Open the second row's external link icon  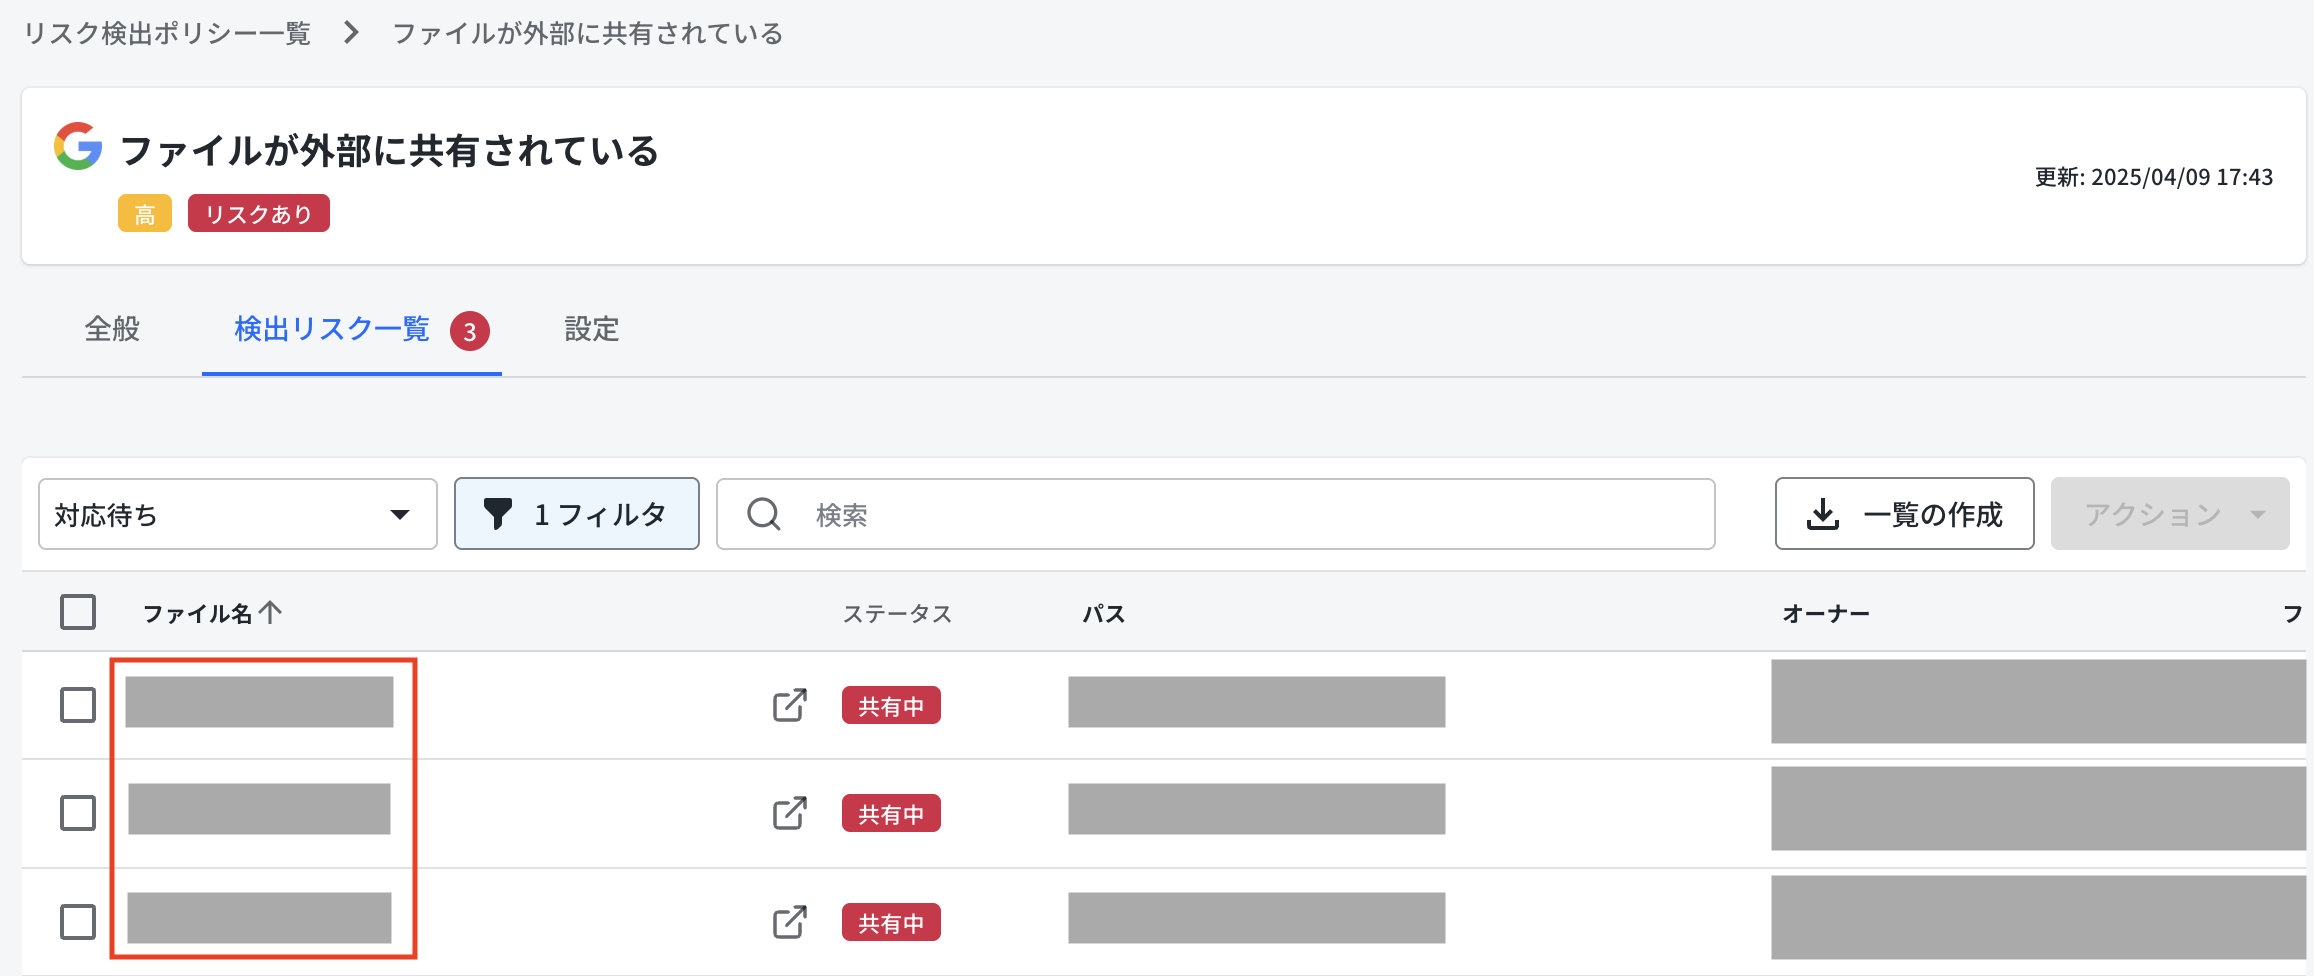pyautogui.click(x=789, y=813)
